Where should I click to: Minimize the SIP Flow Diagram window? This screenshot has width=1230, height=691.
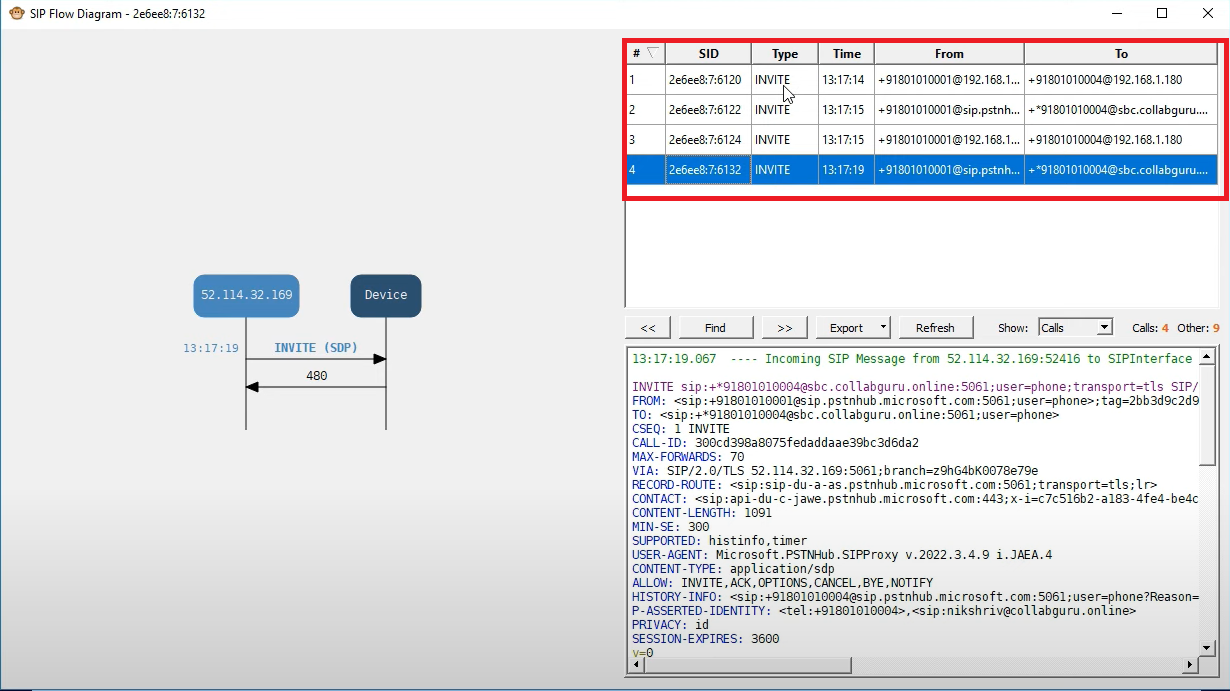(1116, 14)
